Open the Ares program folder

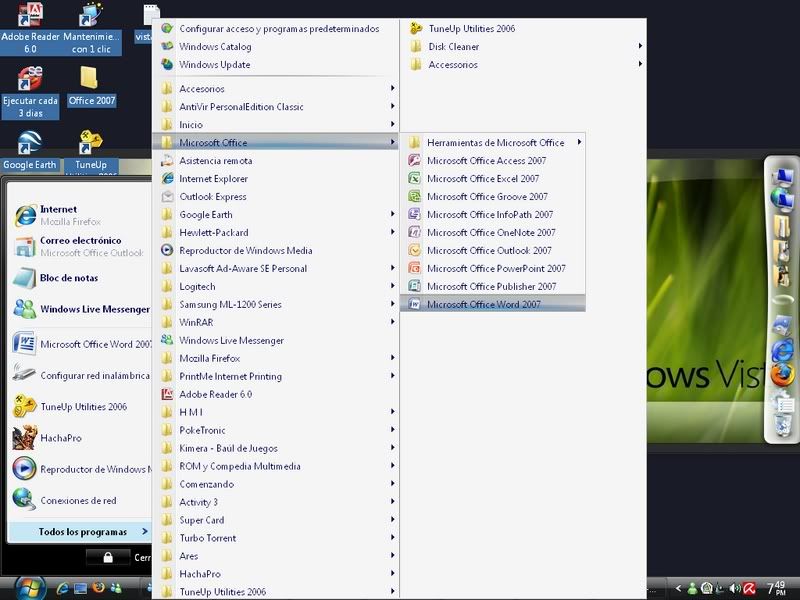point(276,556)
